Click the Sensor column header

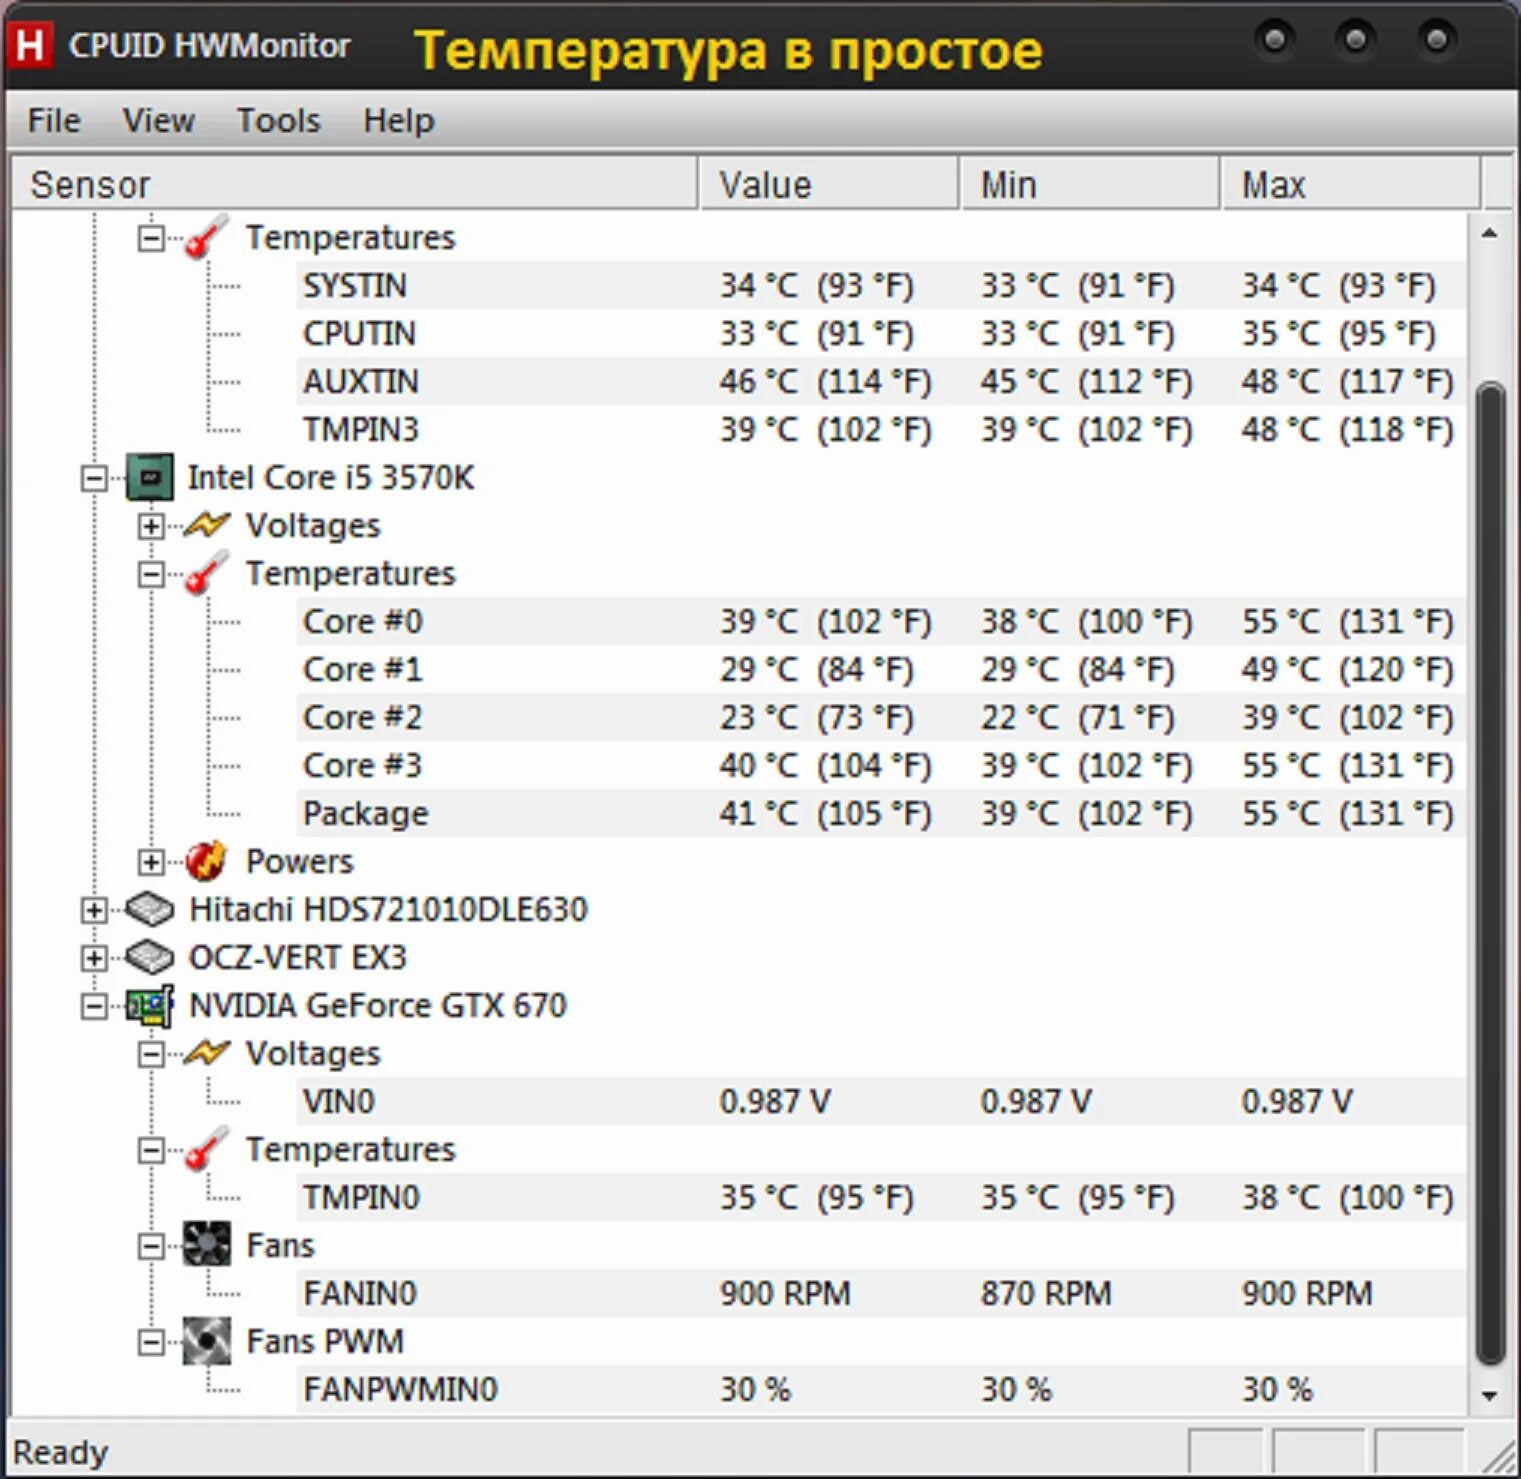click(355, 184)
